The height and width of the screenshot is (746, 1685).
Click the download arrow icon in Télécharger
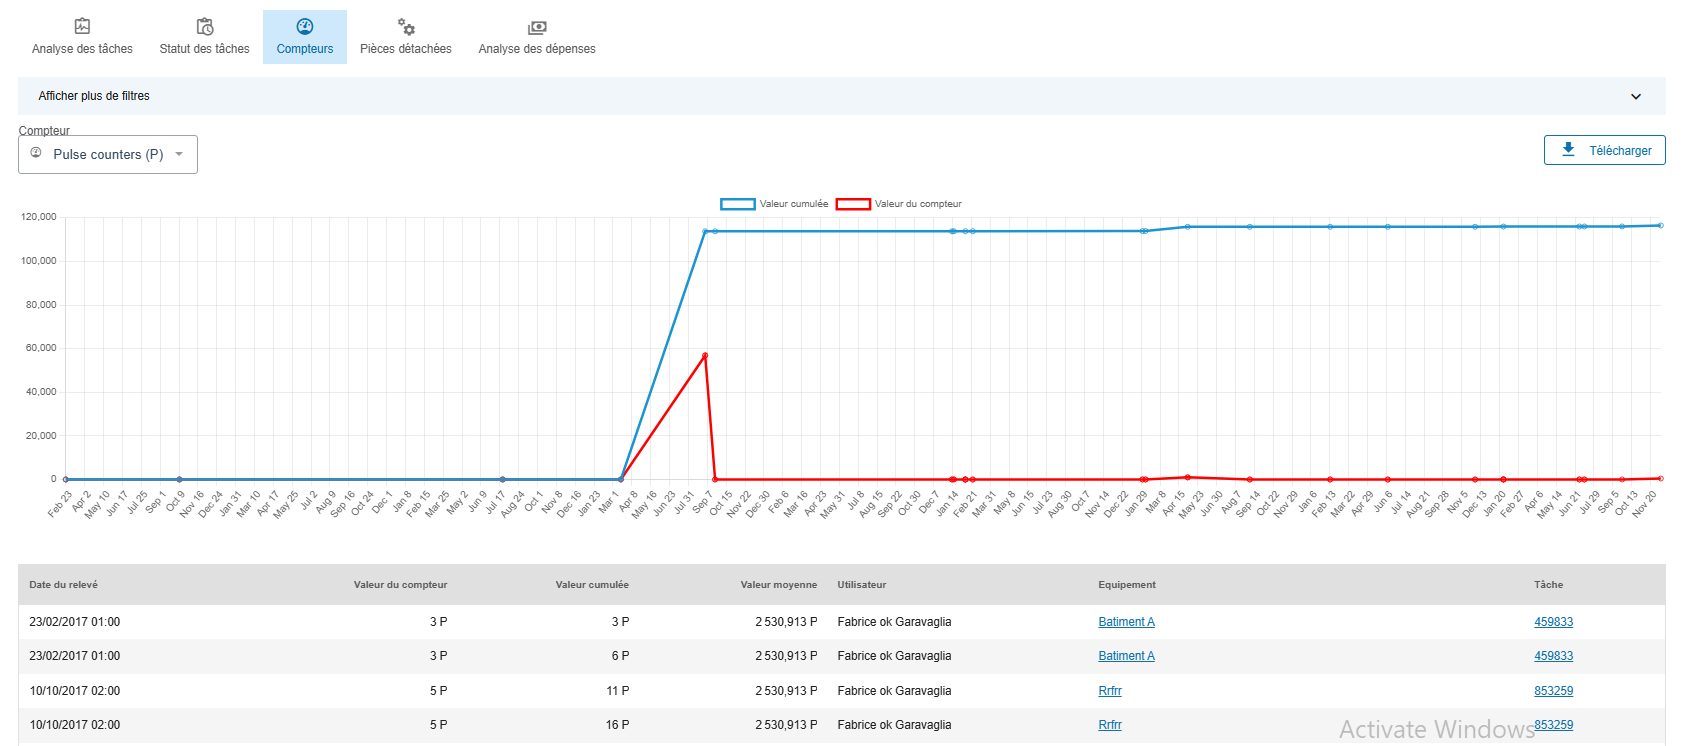point(1568,150)
